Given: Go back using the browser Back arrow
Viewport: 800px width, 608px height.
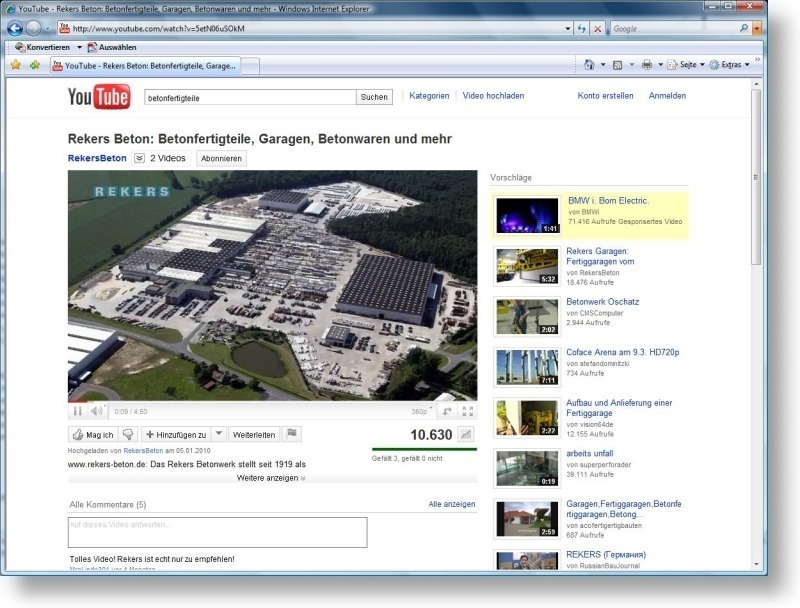Looking at the screenshot, I should [x=15, y=29].
